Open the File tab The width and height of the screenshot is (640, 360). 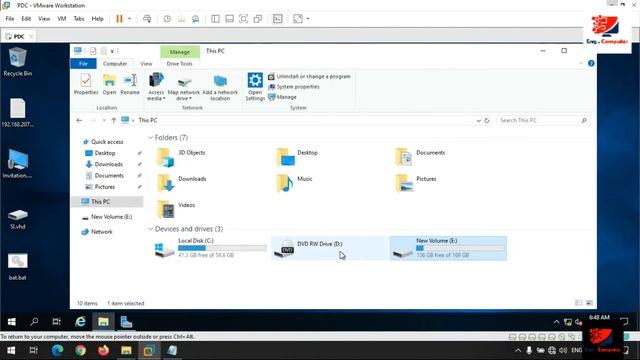pyautogui.click(x=83, y=64)
